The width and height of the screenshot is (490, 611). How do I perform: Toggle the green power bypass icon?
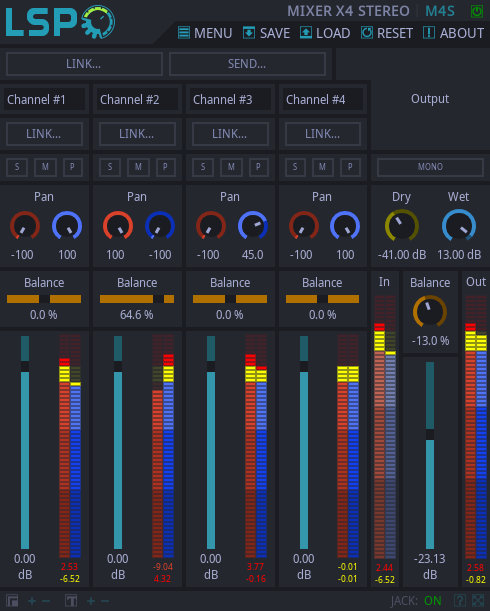tap(476, 11)
